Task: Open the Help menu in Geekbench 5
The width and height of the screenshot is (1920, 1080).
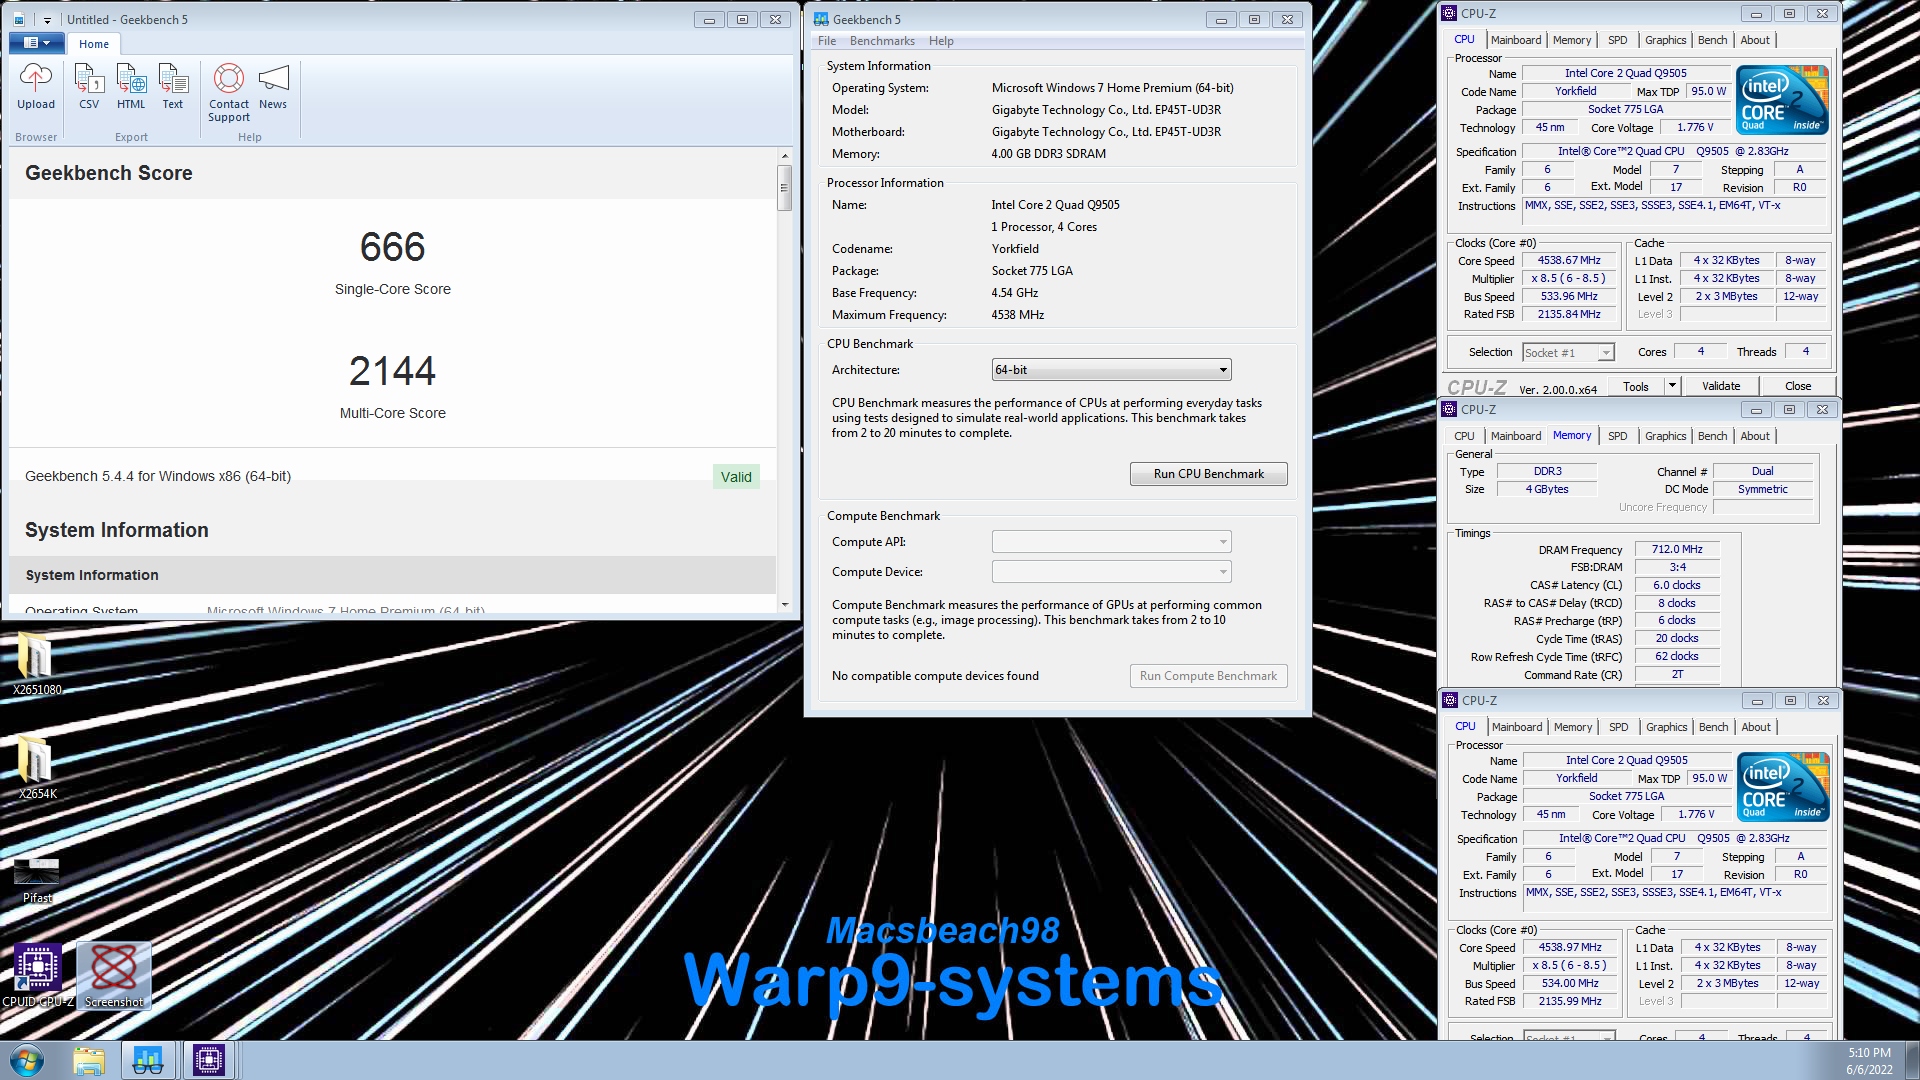Action: tap(941, 41)
